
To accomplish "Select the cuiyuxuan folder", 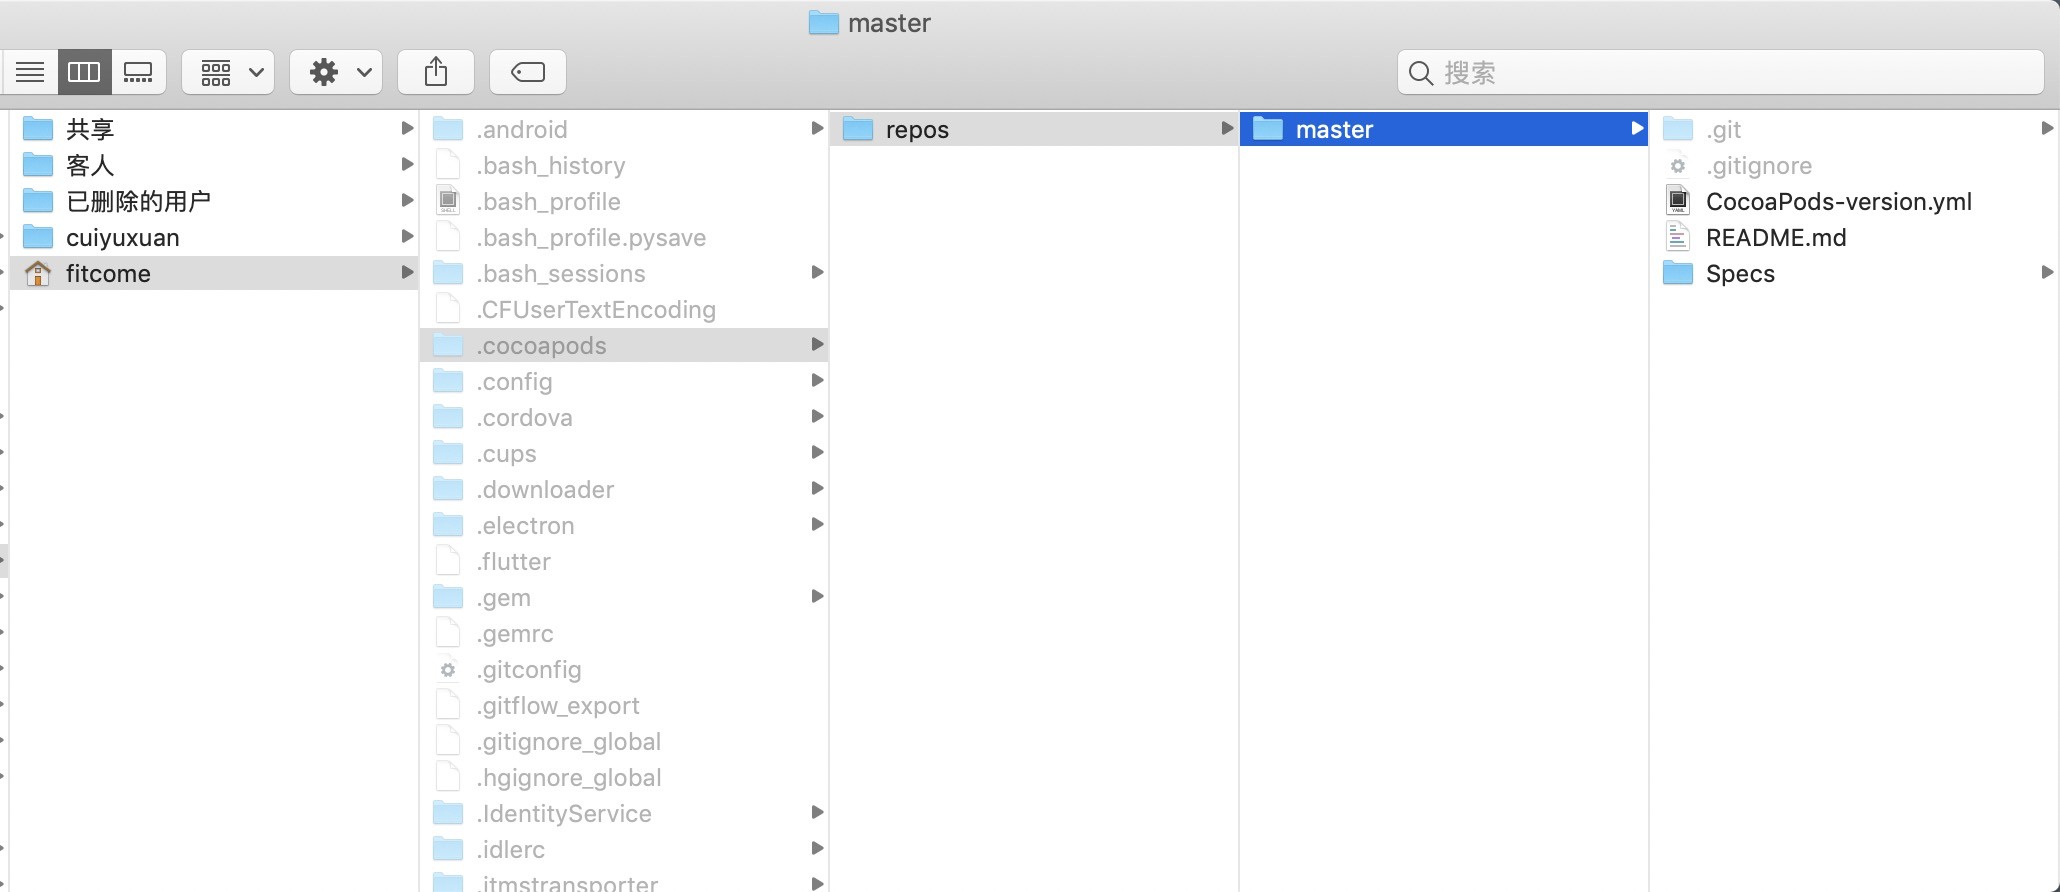I will click(x=213, y=237).
